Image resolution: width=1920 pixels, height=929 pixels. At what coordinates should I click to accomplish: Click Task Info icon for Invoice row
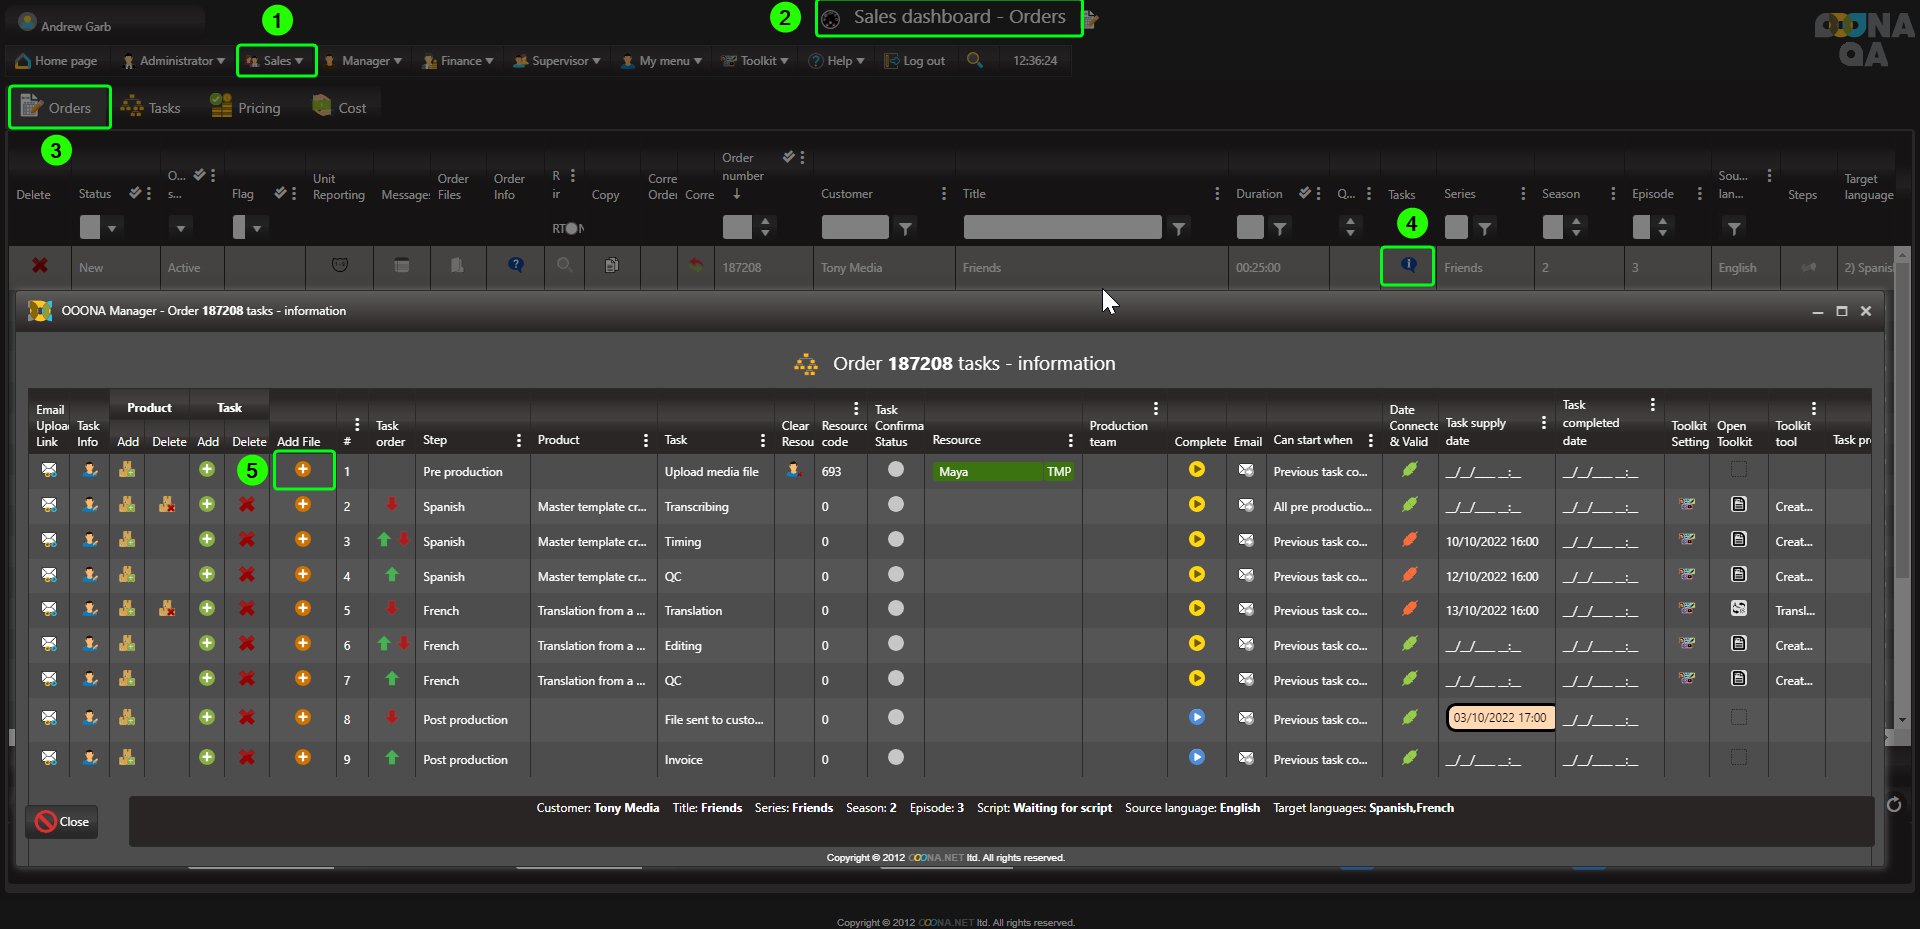pos(90,758)
